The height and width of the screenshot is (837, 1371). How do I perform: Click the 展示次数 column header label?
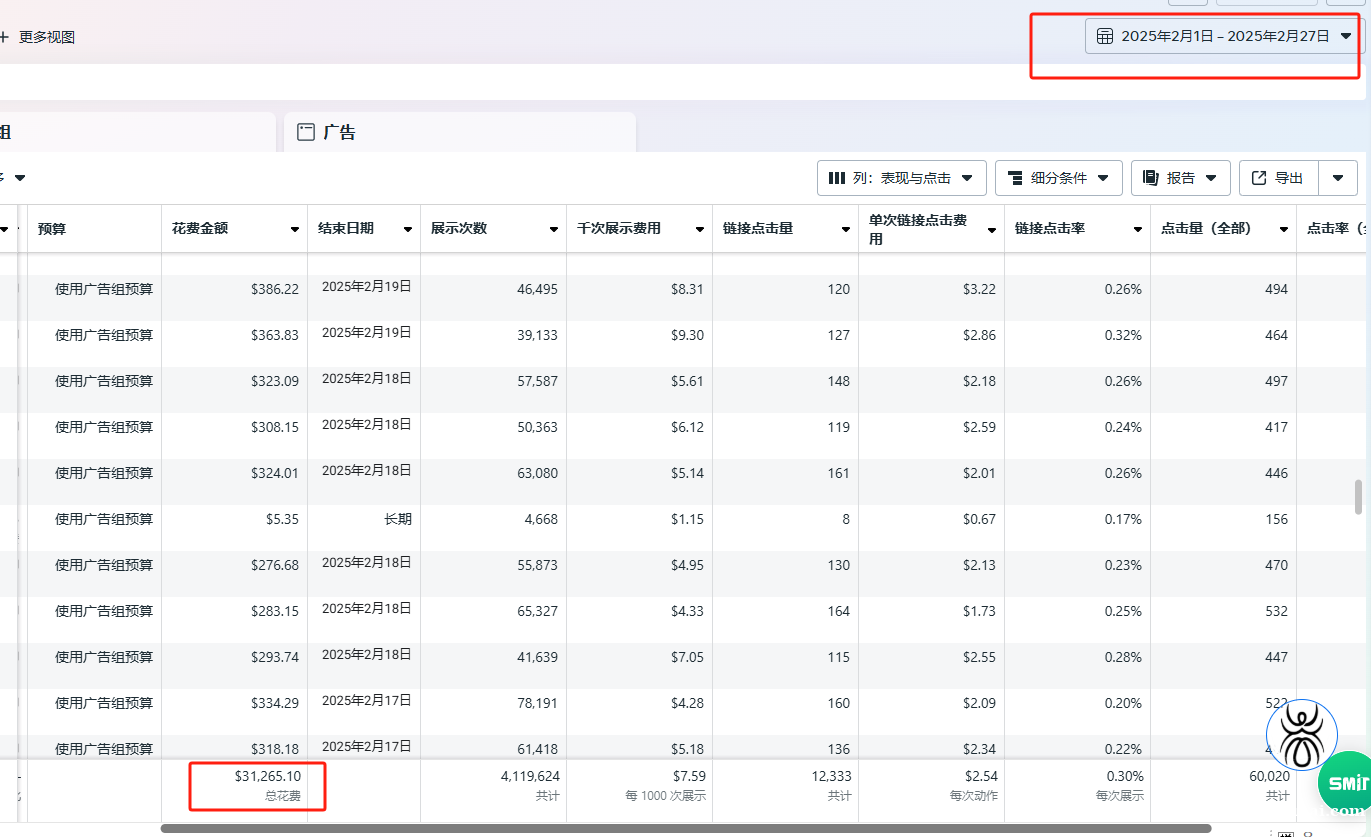(459, 228)
